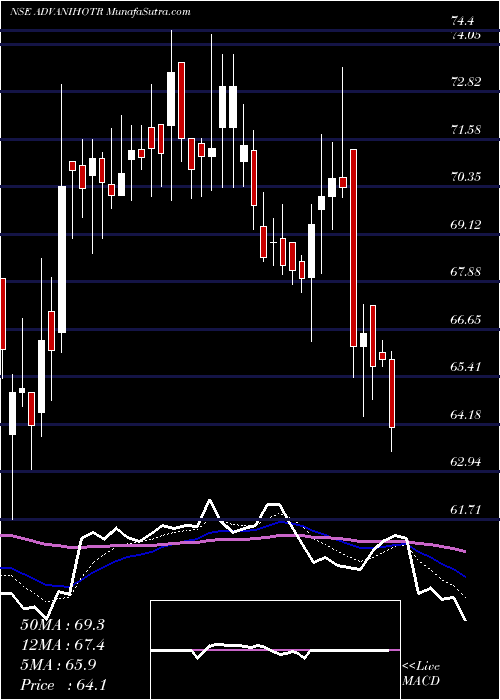The height and width of the screenshot is (700, 500).
Task: Click the 67.88 price axis label
Action: click(x=466, y=271)
